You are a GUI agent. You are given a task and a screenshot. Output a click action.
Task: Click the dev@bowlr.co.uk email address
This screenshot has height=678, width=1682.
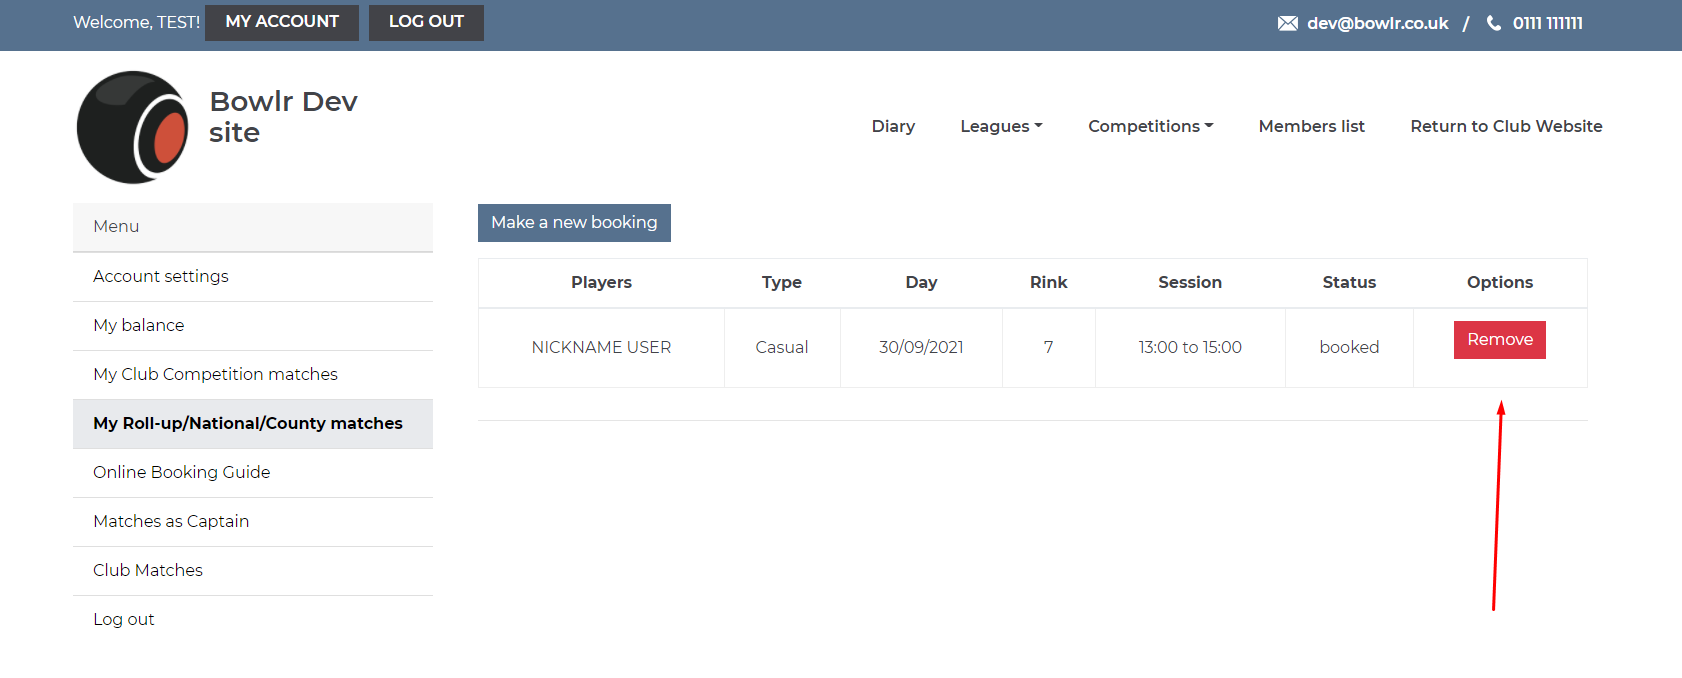click(1377, 23)
